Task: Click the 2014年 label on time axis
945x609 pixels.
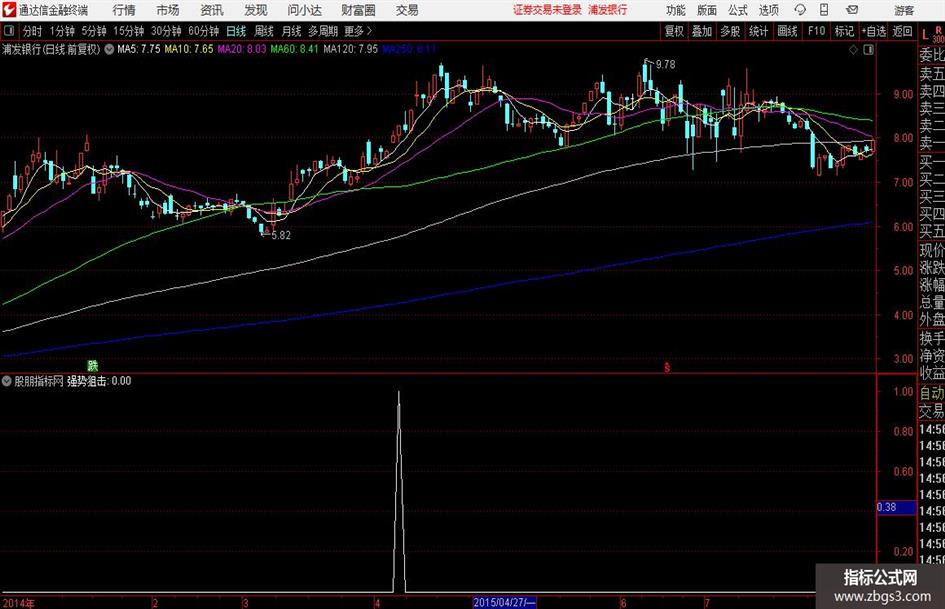Action: coord(18,603)
